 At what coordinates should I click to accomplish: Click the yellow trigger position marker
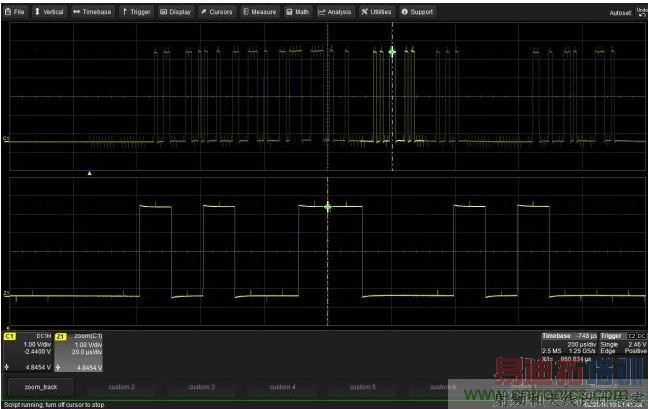[x=90, y=173]
